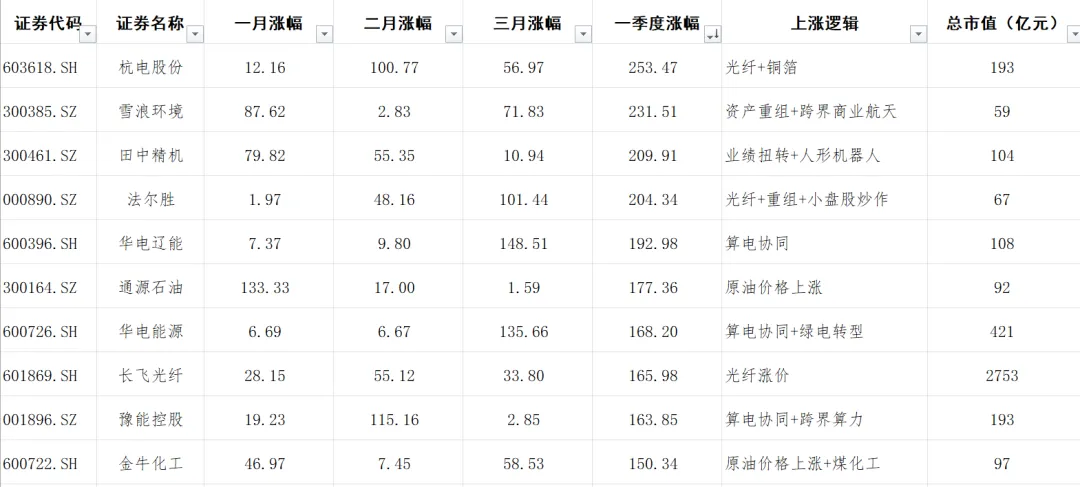Click the 三月涨幅 filter arrow
Viewport: 1080px width, 487px height.
(581, 34)
